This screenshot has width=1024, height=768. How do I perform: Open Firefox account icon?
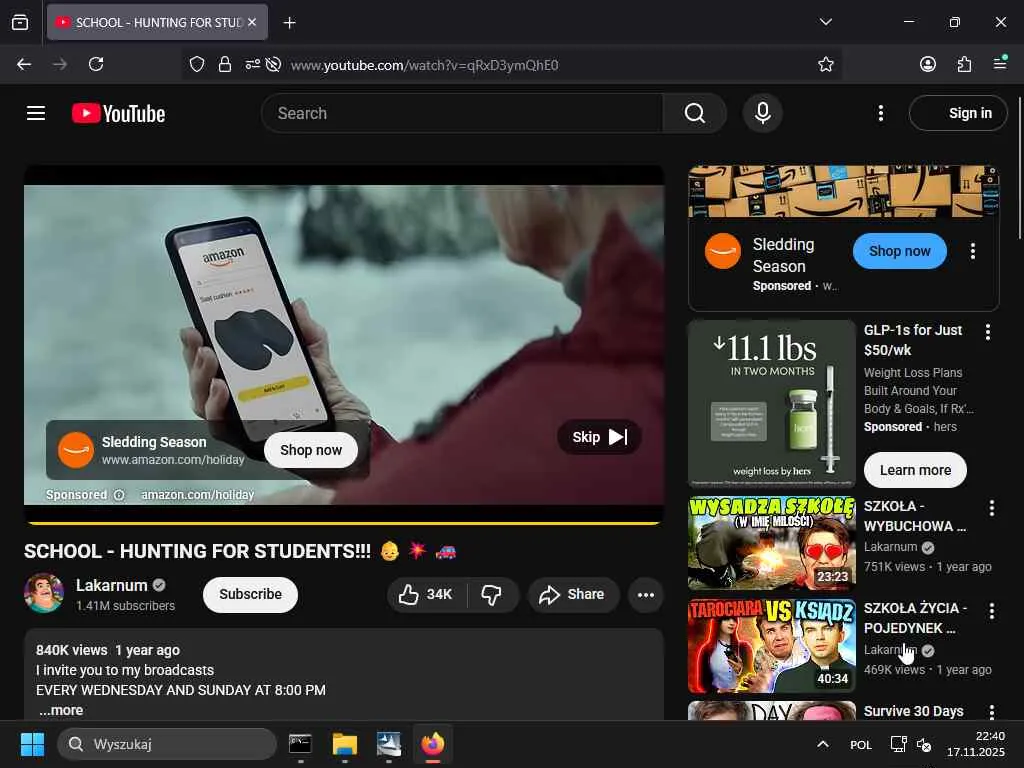[927, 64]
